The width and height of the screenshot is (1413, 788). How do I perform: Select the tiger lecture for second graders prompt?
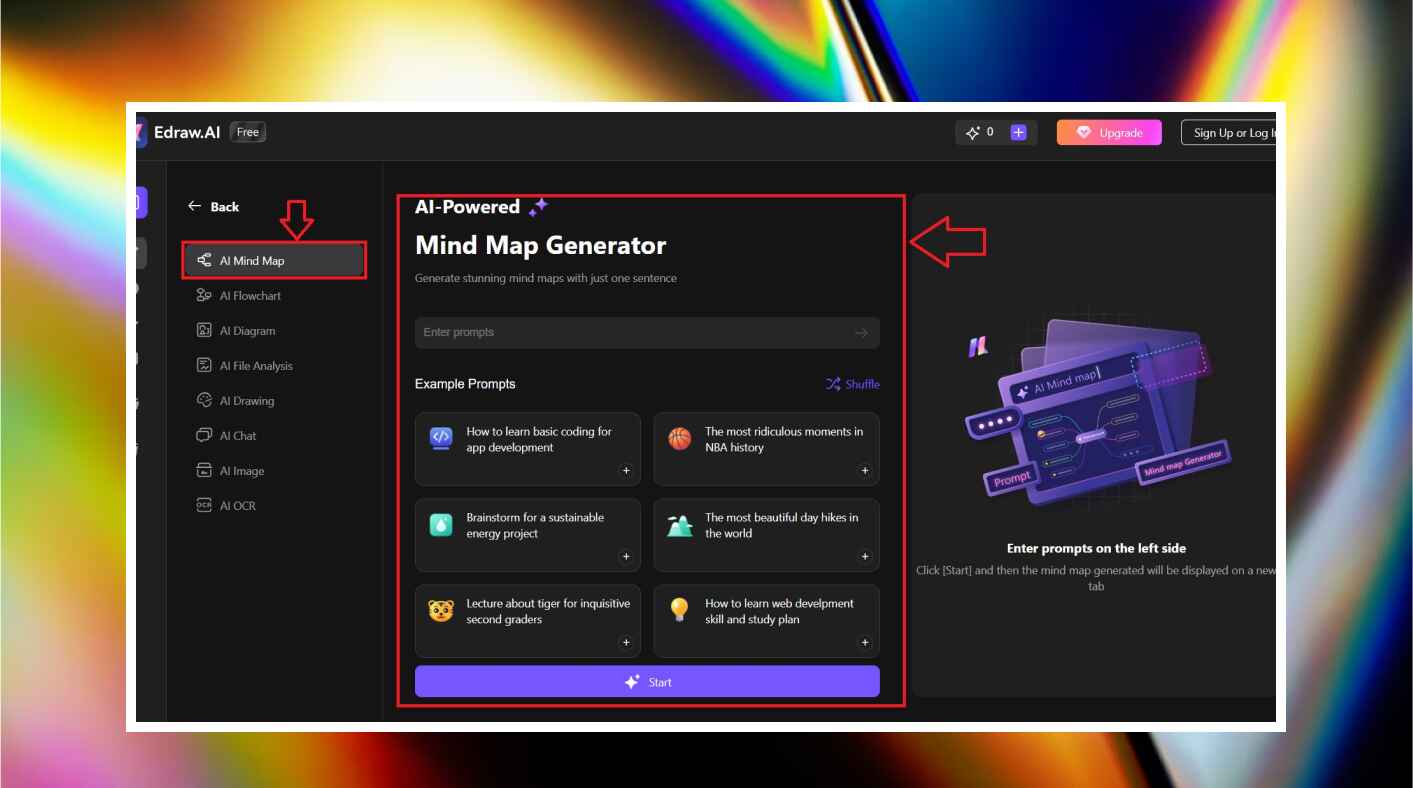coord(528,621)
